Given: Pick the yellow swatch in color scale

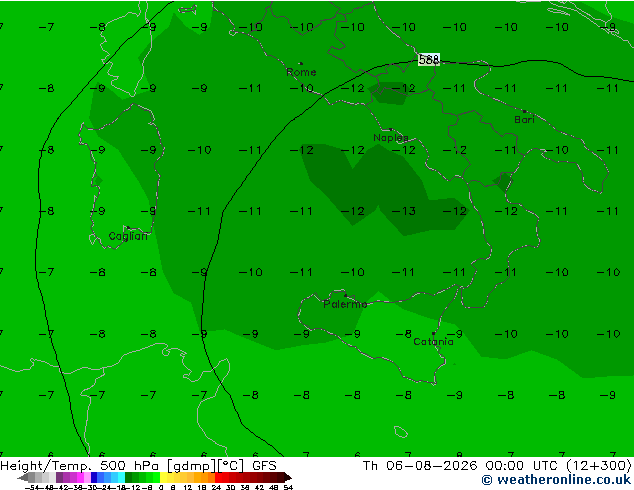Looking at the screenshot, I should pos(163,477).
